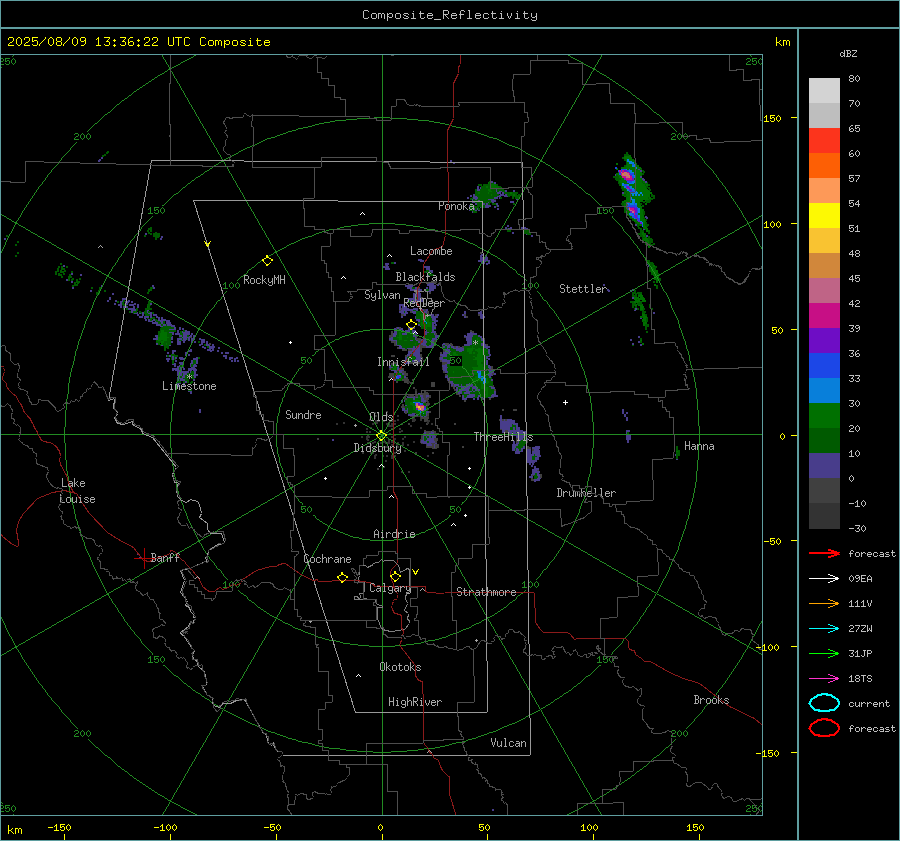Viewport: 900px width, 841px height.
Task: Click the yellow diamond marker at Calgary
Action: (395, 576)
